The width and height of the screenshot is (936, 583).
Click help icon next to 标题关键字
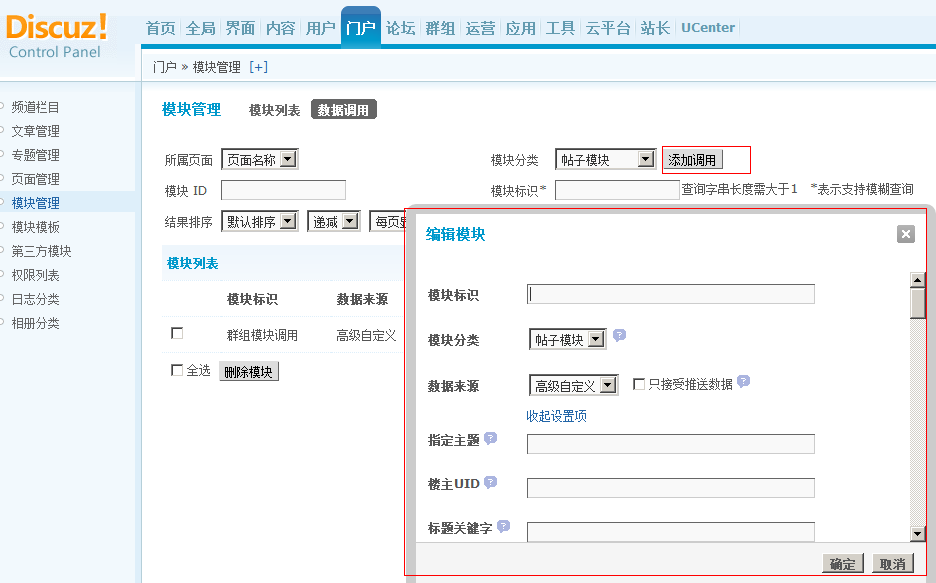click(x=503, y=526)
